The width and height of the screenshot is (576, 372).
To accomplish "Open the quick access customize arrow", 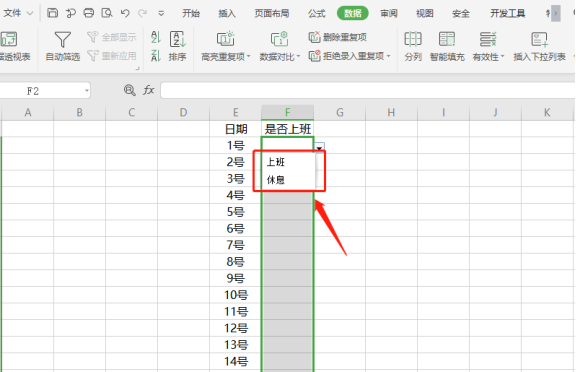I will 161,14.
